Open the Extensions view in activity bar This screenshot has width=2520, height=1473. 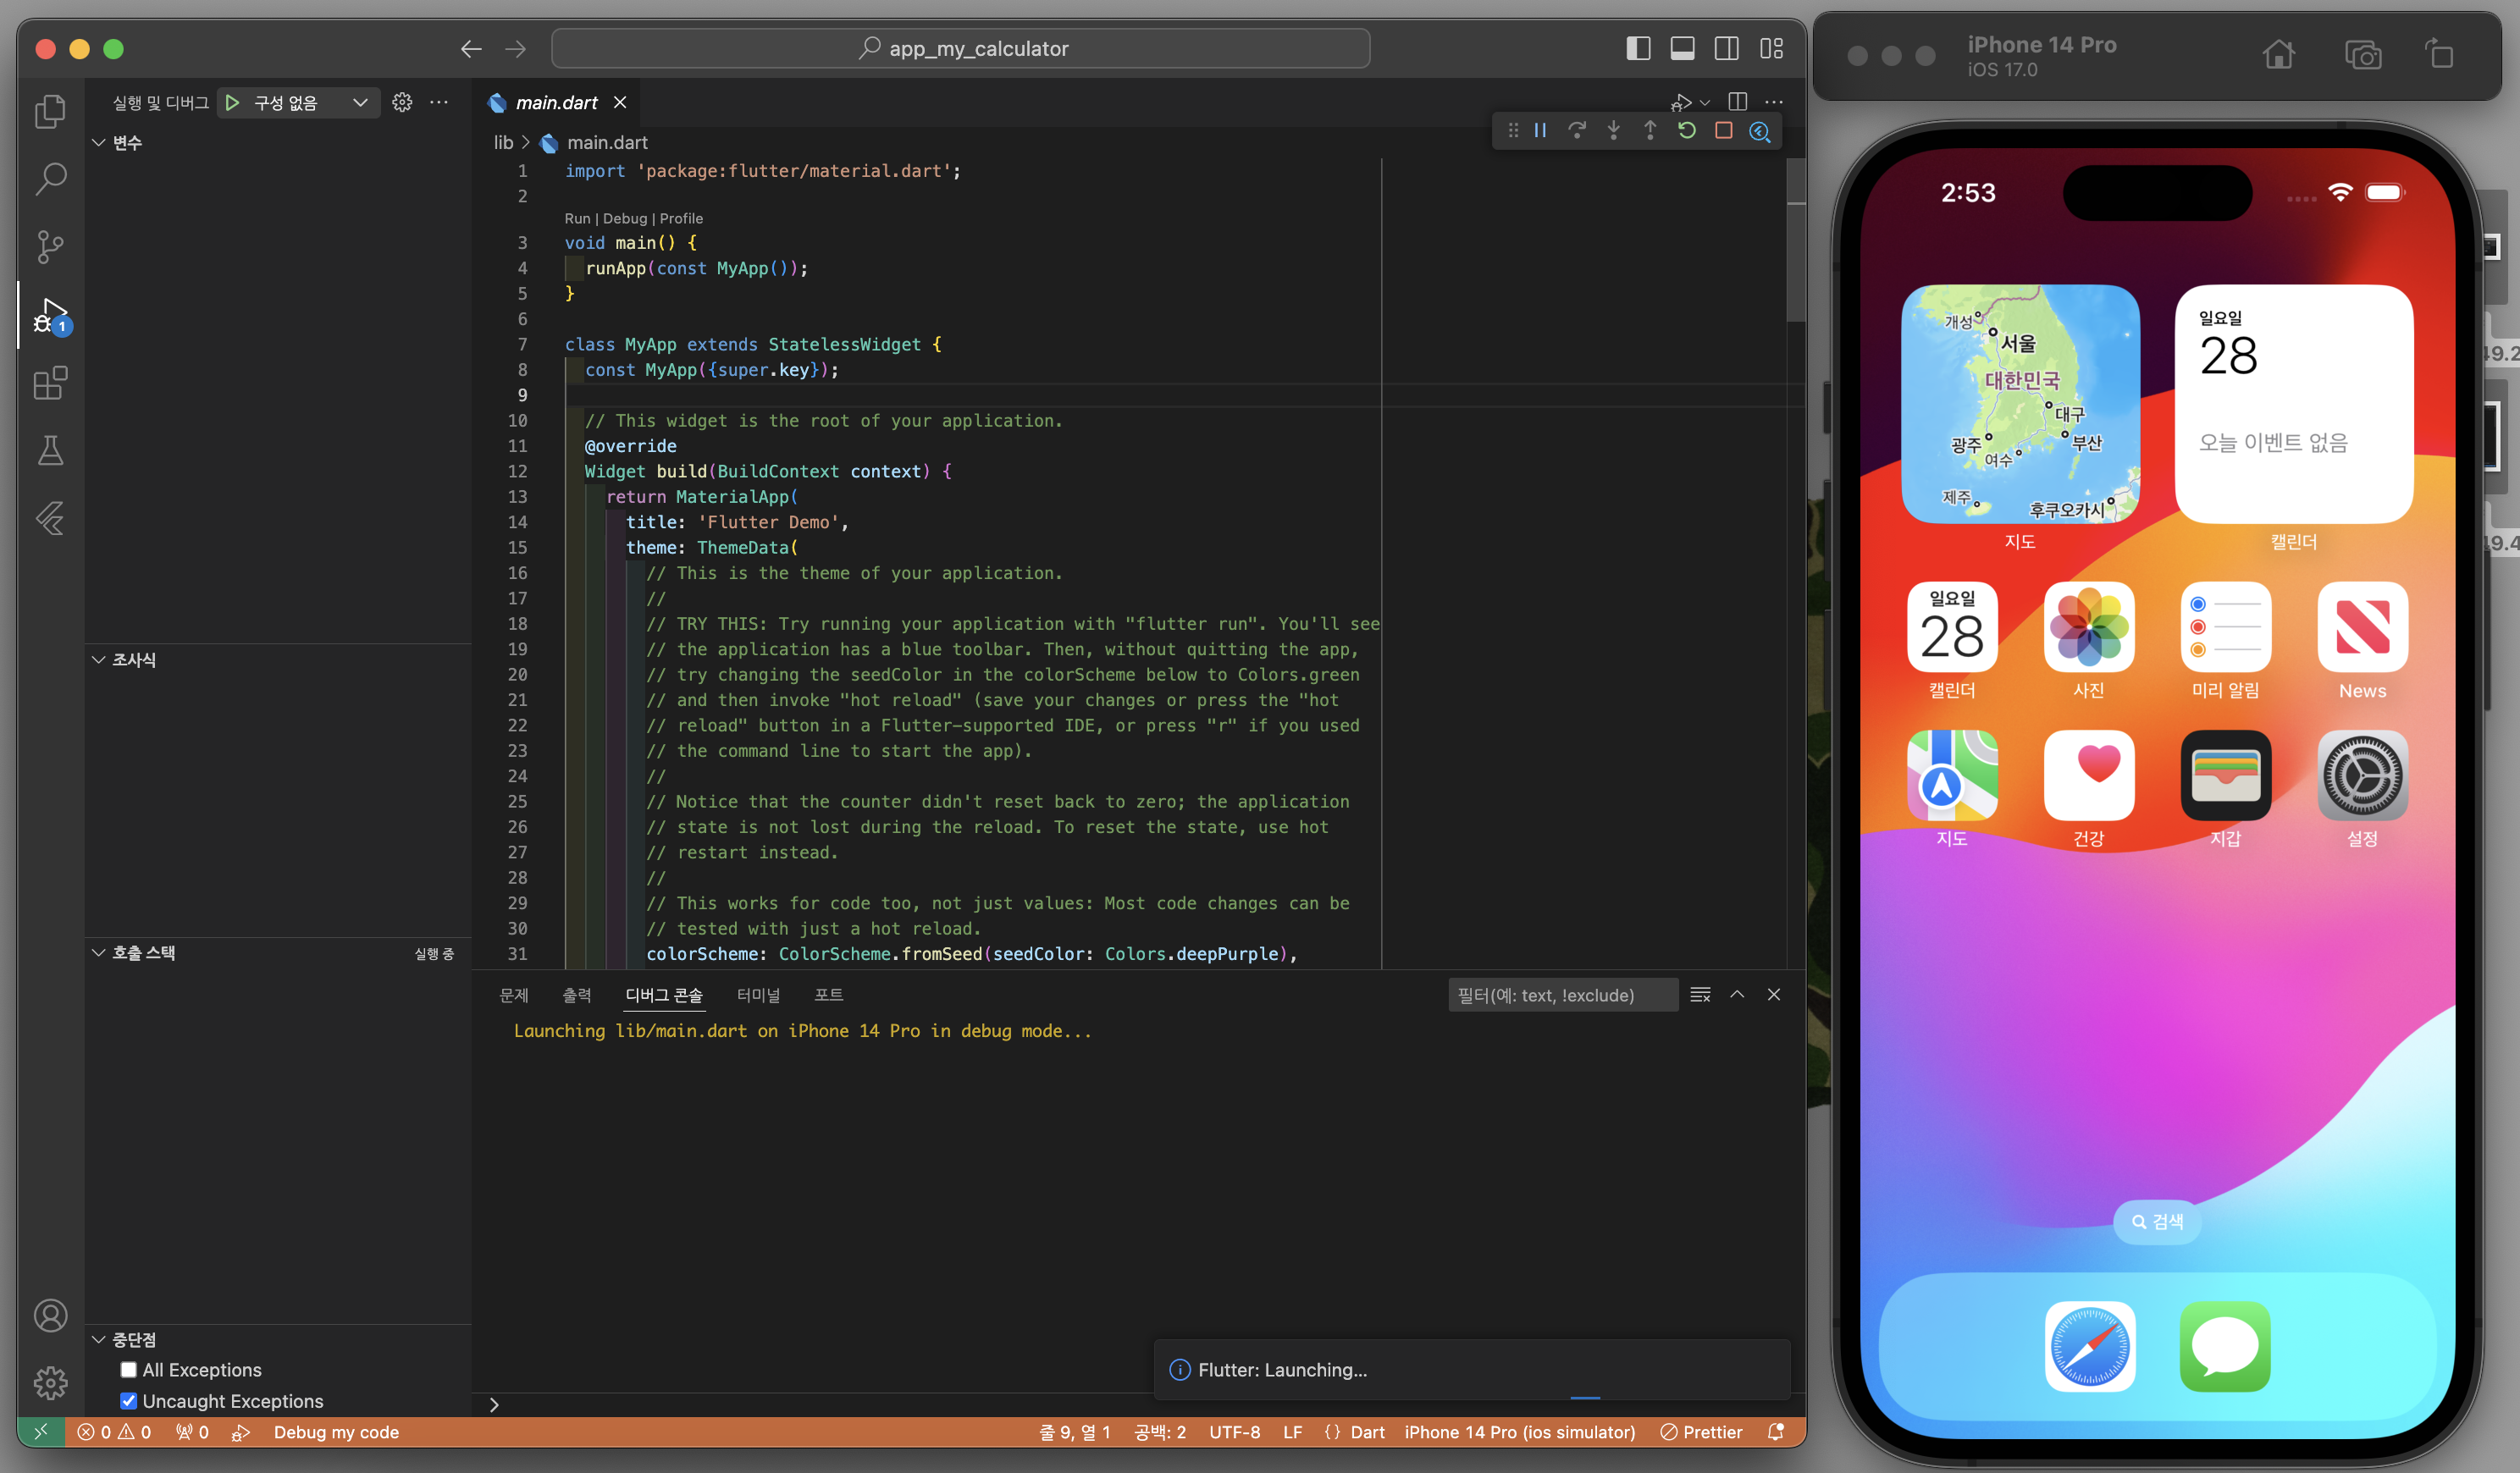(x=50, y=383)
